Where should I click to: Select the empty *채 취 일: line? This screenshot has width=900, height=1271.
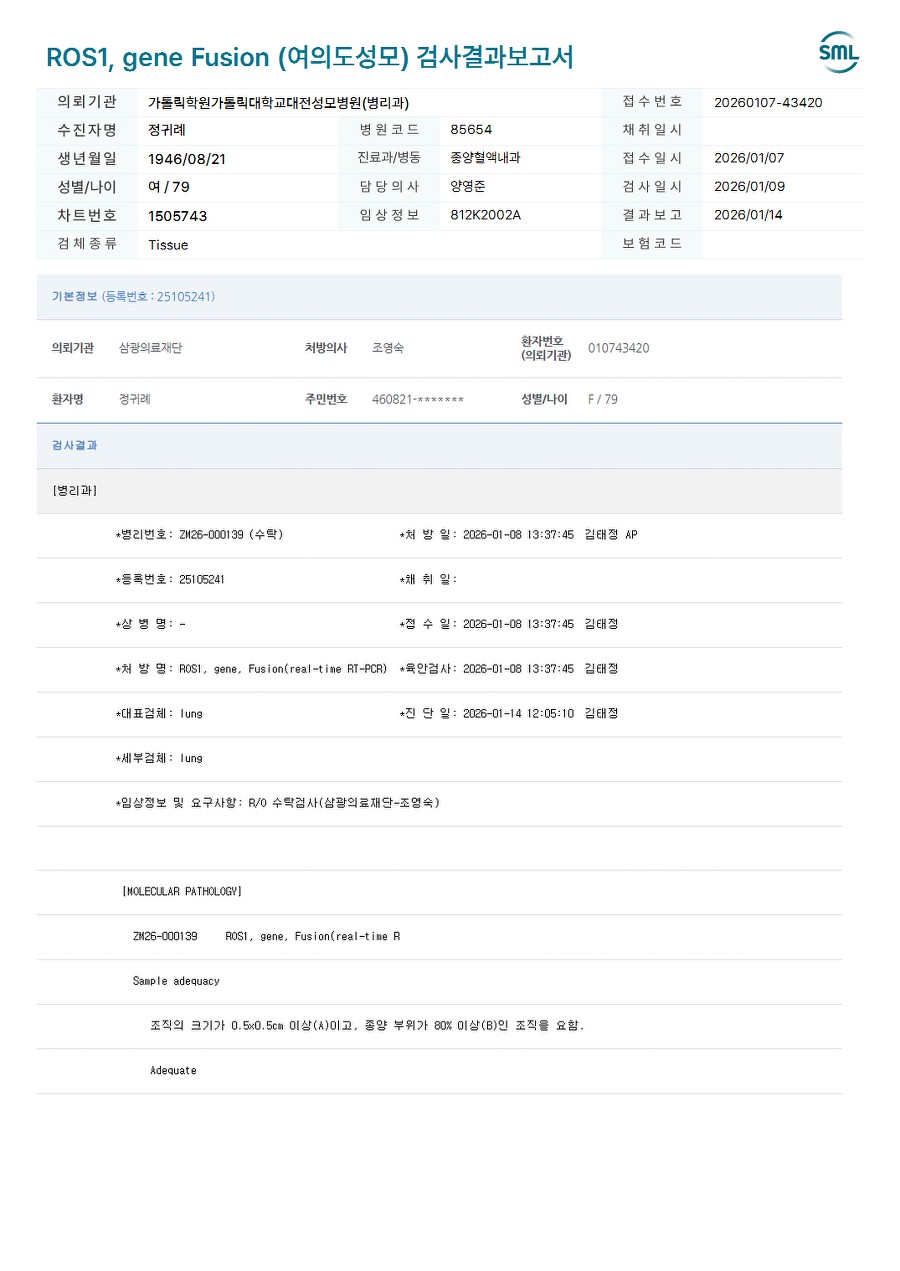click(428, 580)
